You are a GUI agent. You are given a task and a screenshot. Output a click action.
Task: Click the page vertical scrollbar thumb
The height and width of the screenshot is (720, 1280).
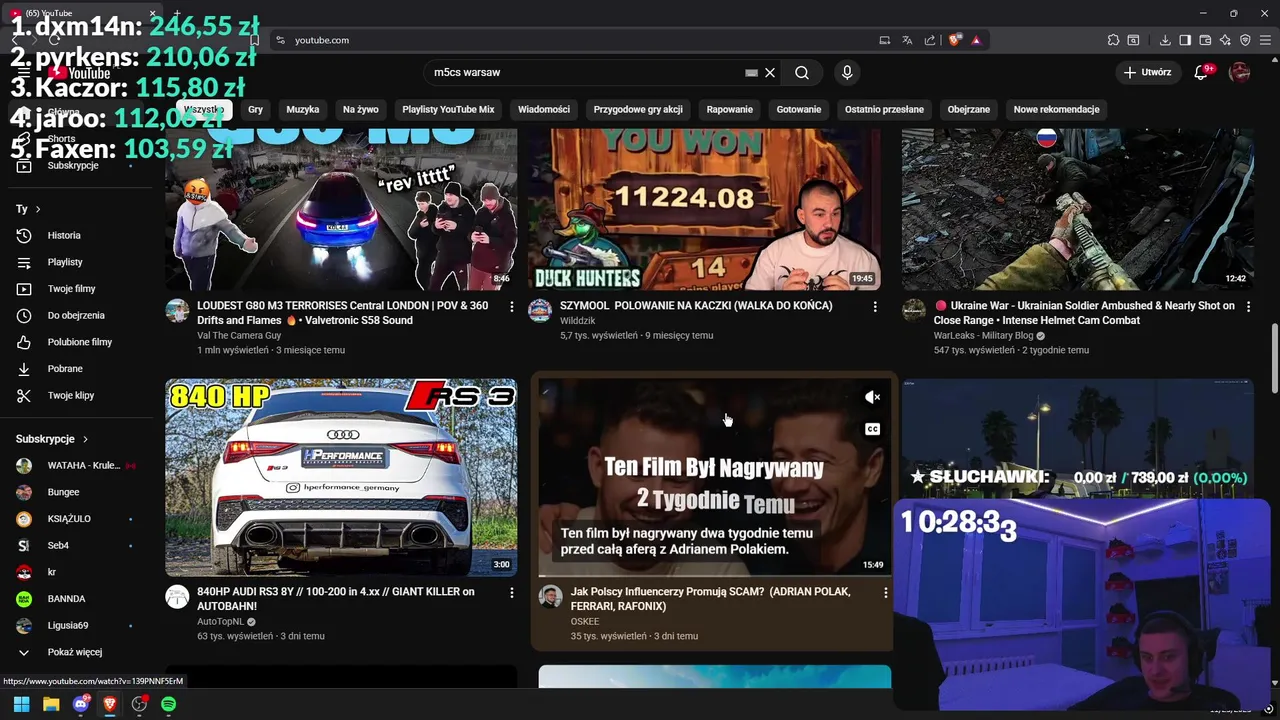pyautogui.click(x=1274, y=358)
